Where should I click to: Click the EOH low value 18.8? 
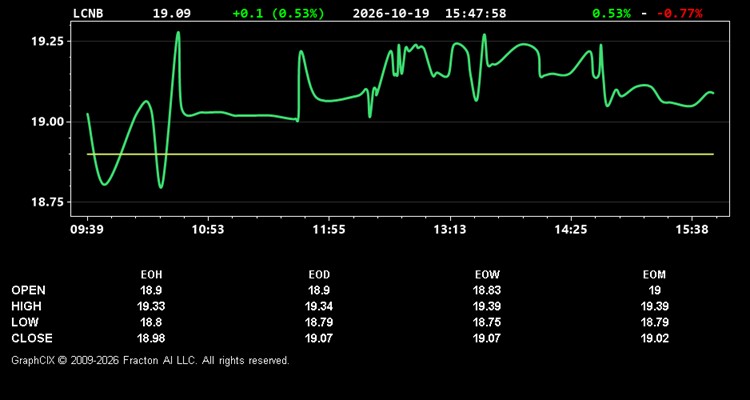tap(151, 322)
